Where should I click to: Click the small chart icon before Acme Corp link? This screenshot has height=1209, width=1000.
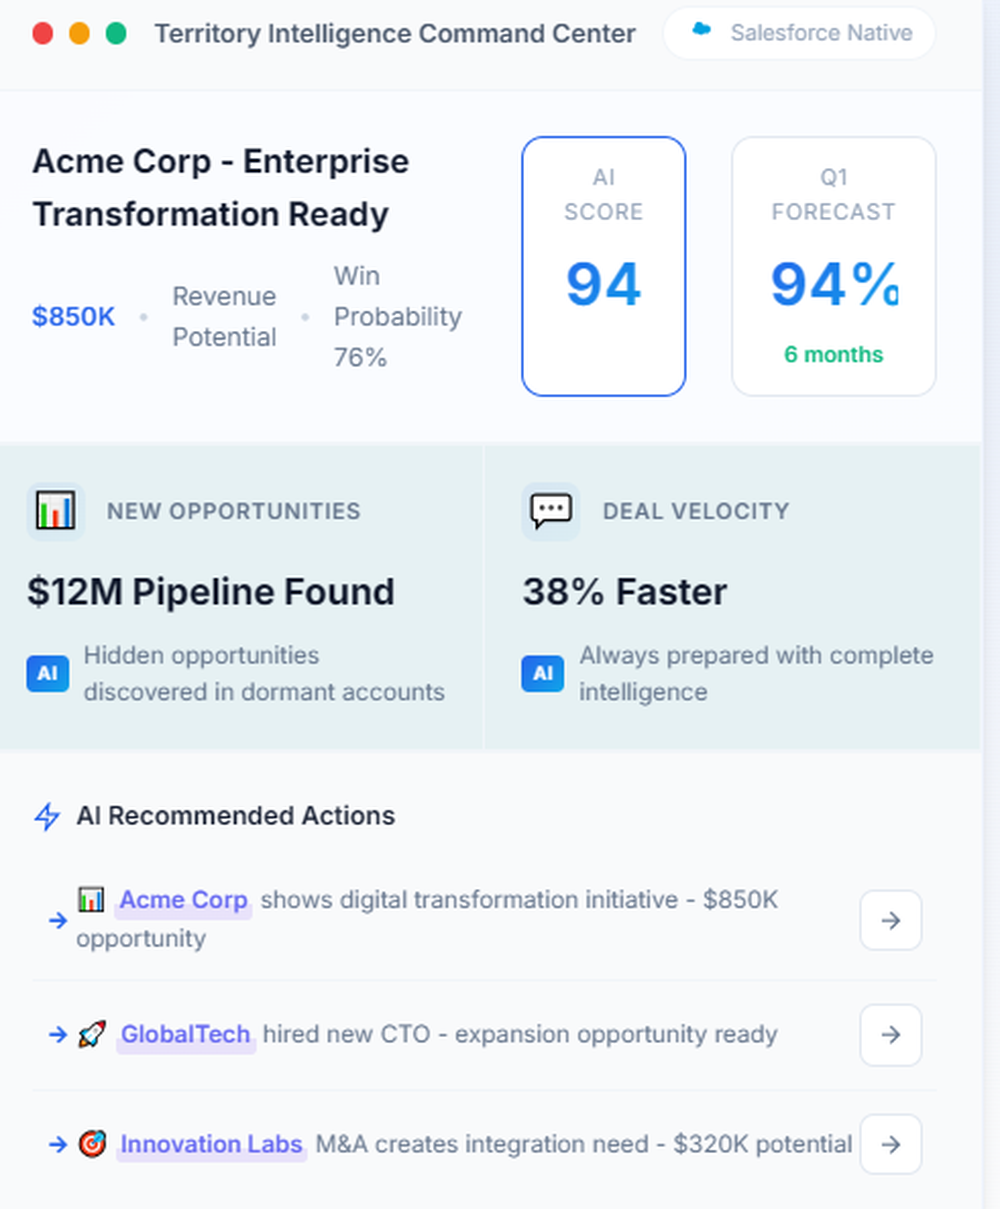(x=91, y=899)
